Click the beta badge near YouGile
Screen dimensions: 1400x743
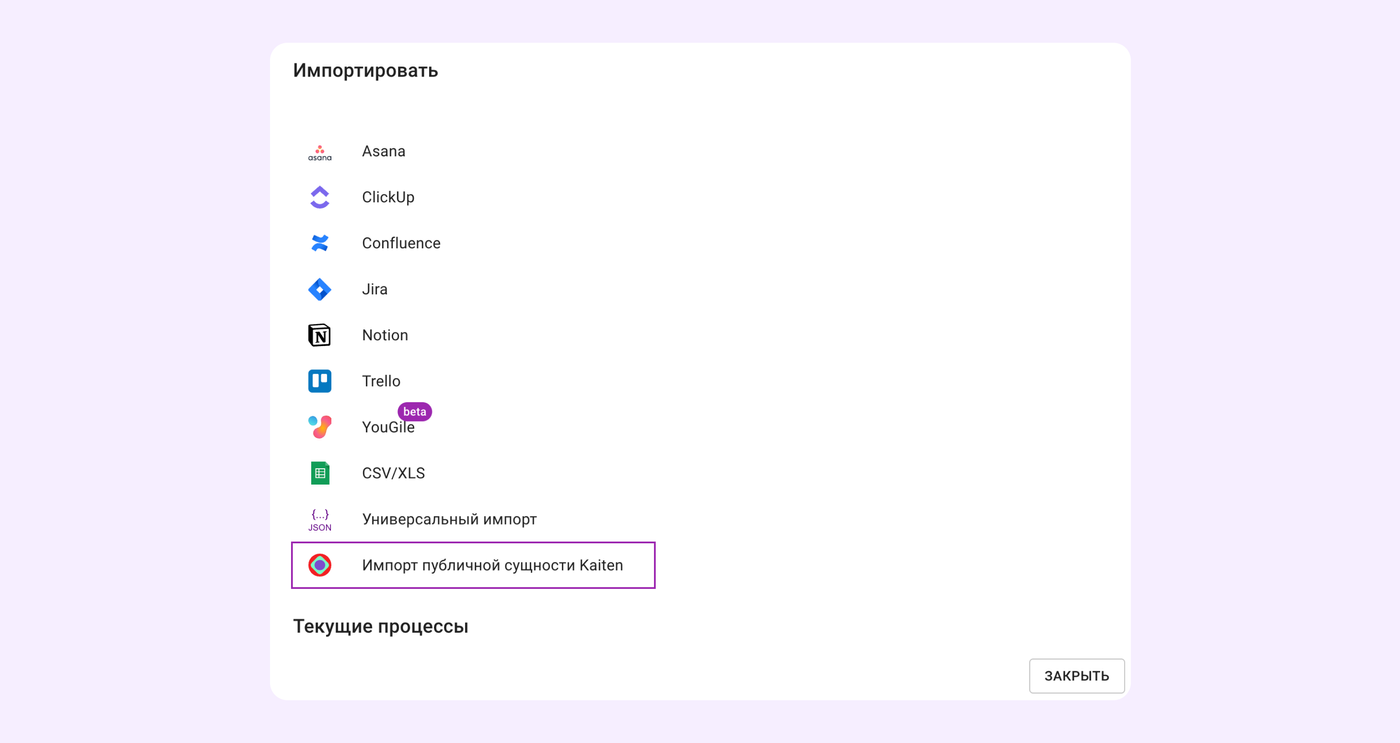point(415,412)
